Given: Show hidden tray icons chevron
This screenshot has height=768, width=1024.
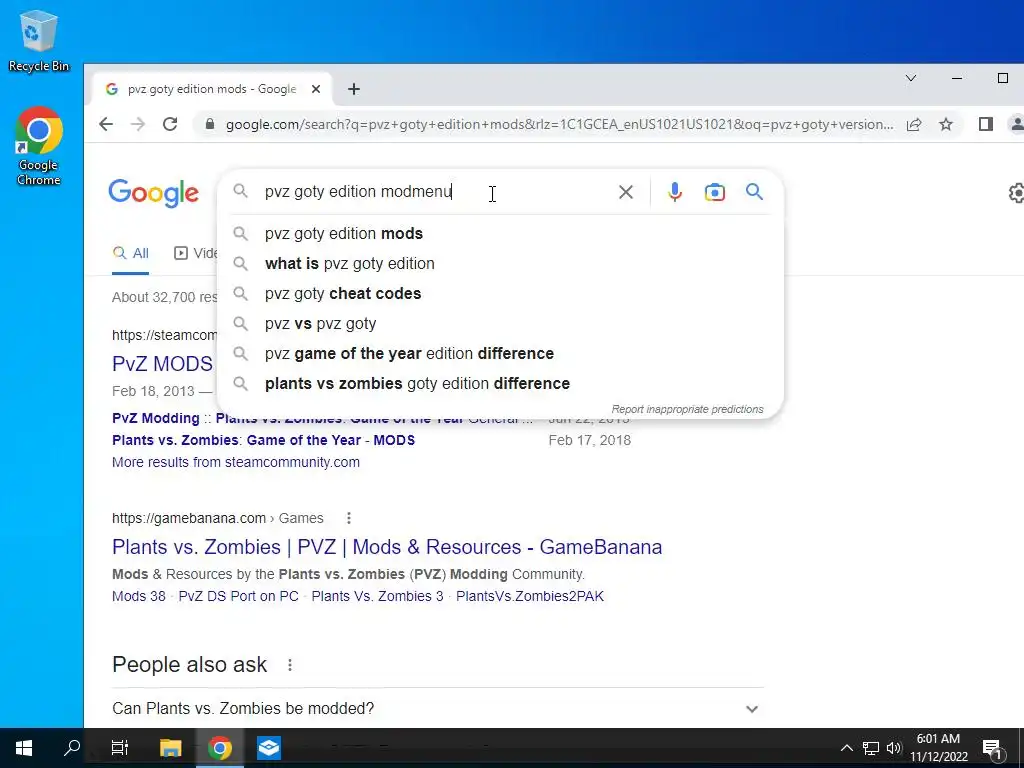Looking at the screenshot, I should click(x=846, y=748).
